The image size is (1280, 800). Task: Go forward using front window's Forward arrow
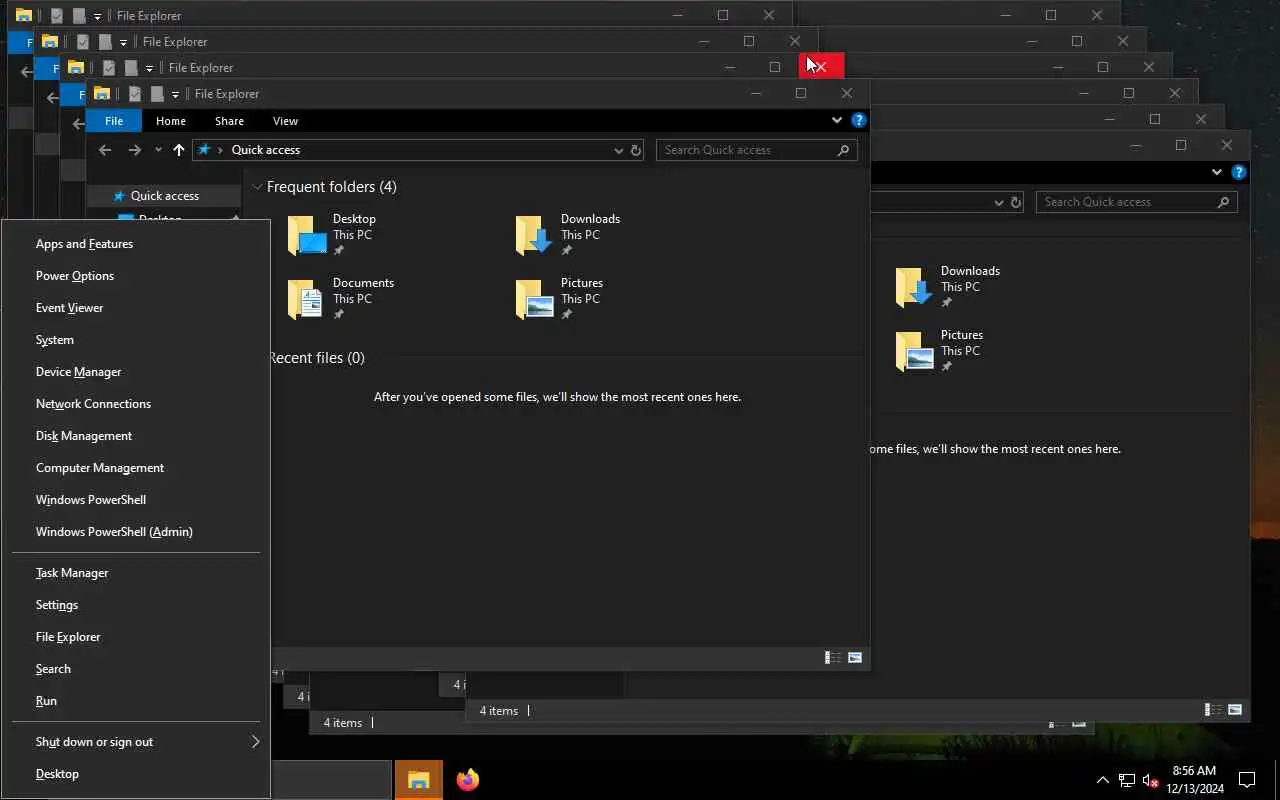pyautogui.click(x=135, y=150)
